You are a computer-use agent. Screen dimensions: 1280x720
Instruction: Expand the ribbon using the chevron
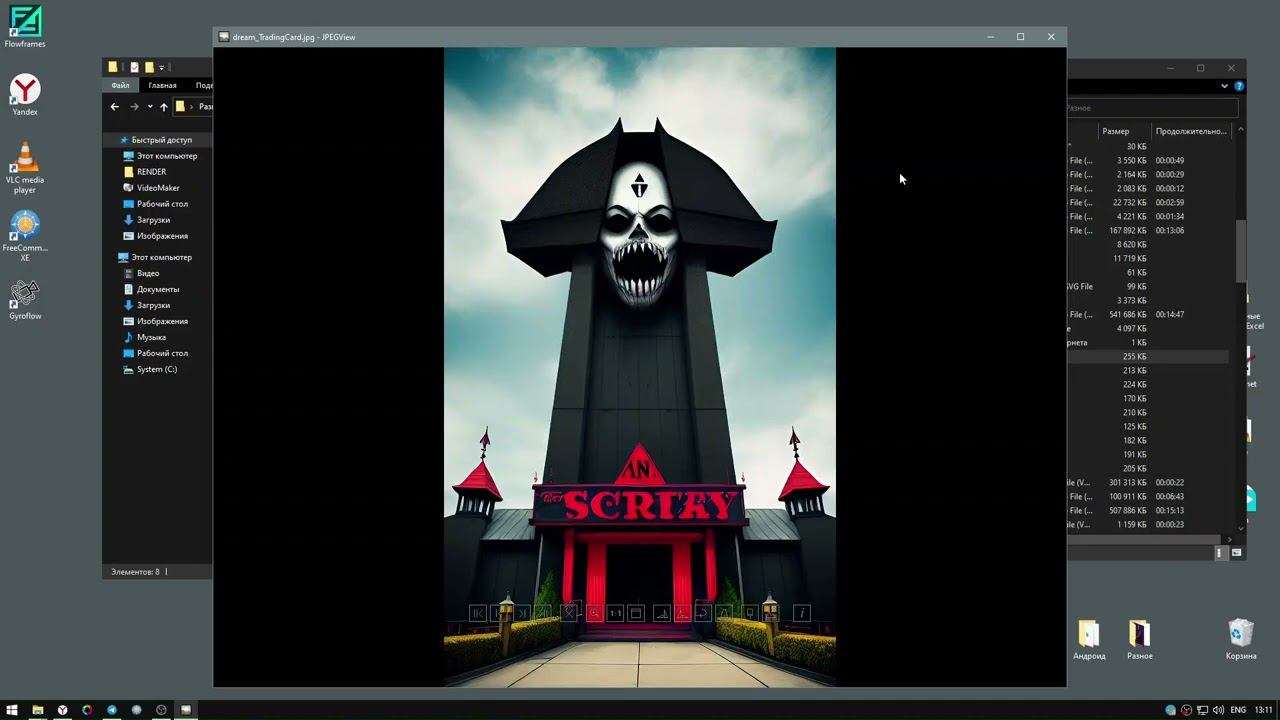(1224, 86)
